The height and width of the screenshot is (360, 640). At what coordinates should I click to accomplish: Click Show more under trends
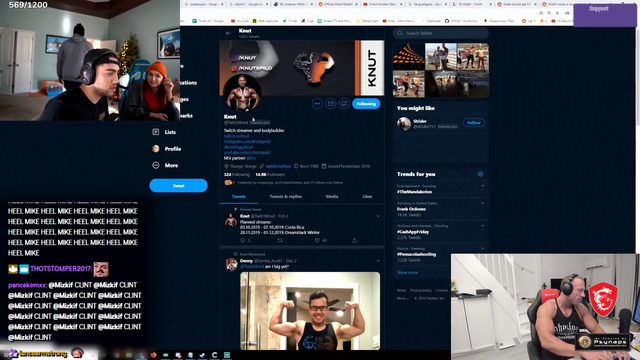pyautogui.click(x=407, y=272)
